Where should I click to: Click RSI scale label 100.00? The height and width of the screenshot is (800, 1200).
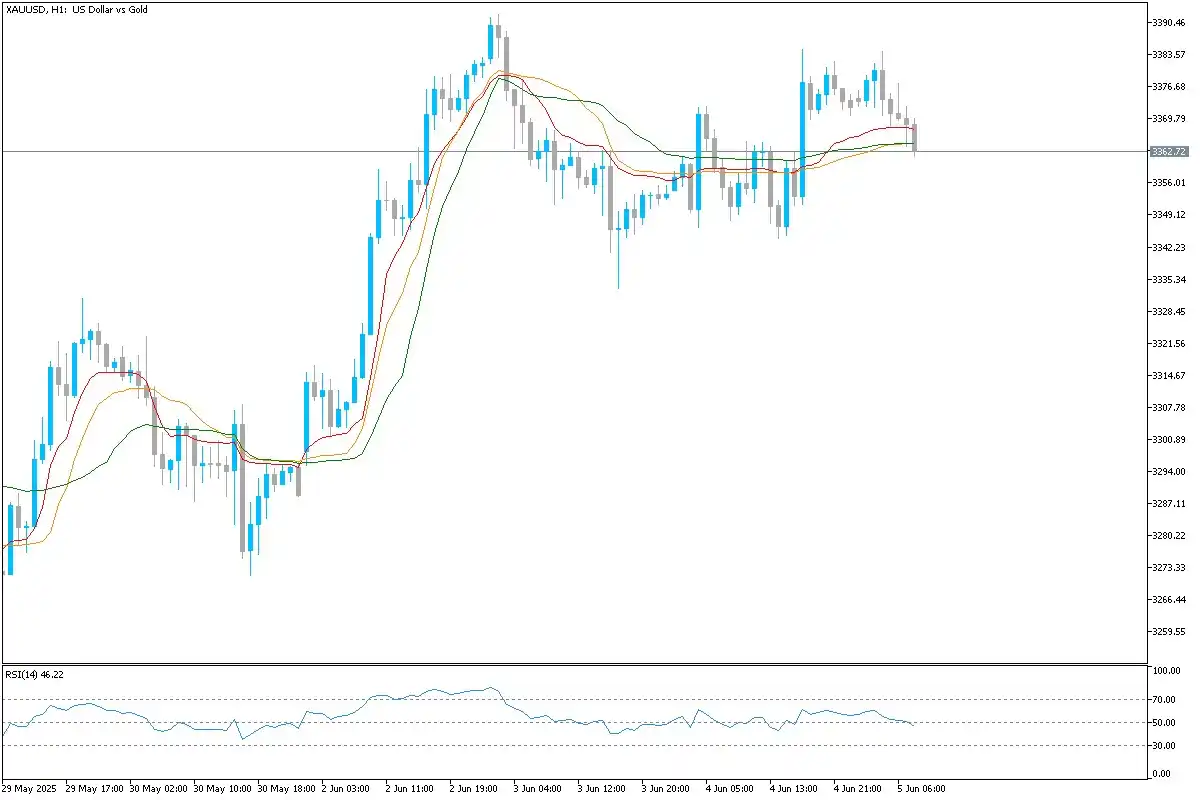point(1166,671)
